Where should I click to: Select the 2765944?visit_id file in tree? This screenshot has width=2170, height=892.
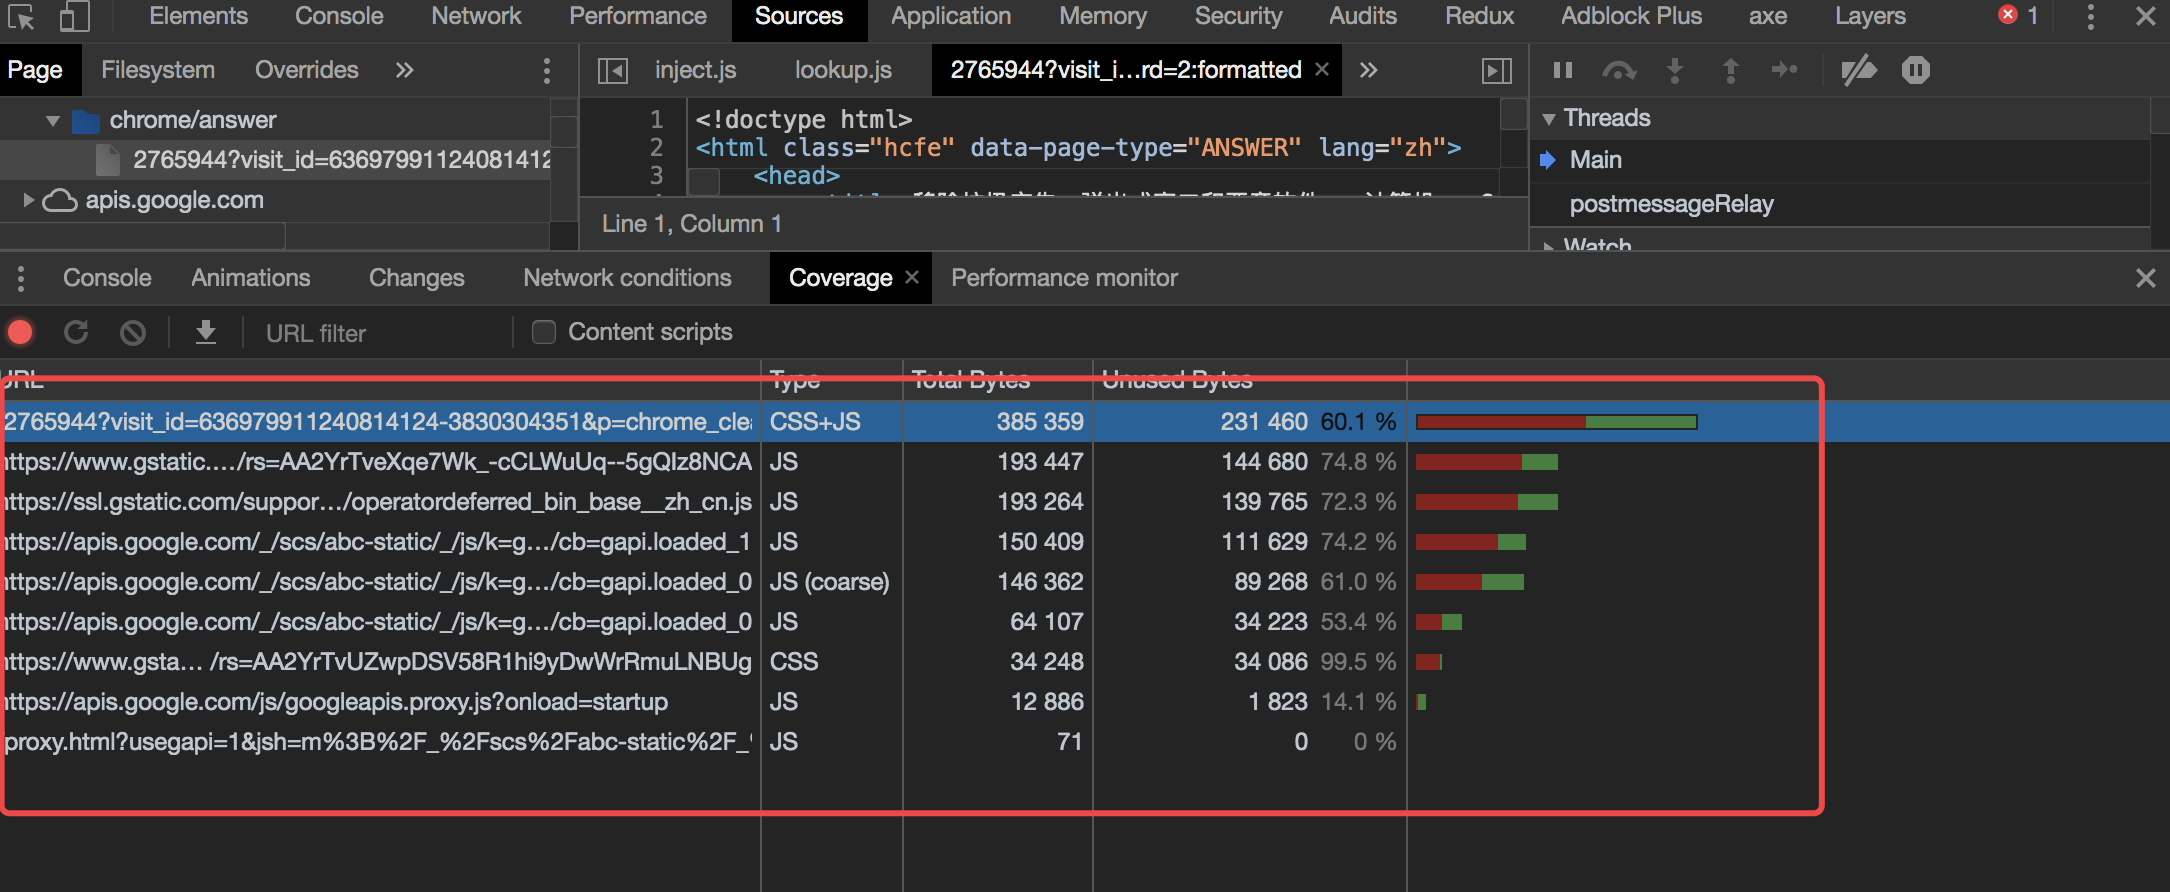point(276,160)
